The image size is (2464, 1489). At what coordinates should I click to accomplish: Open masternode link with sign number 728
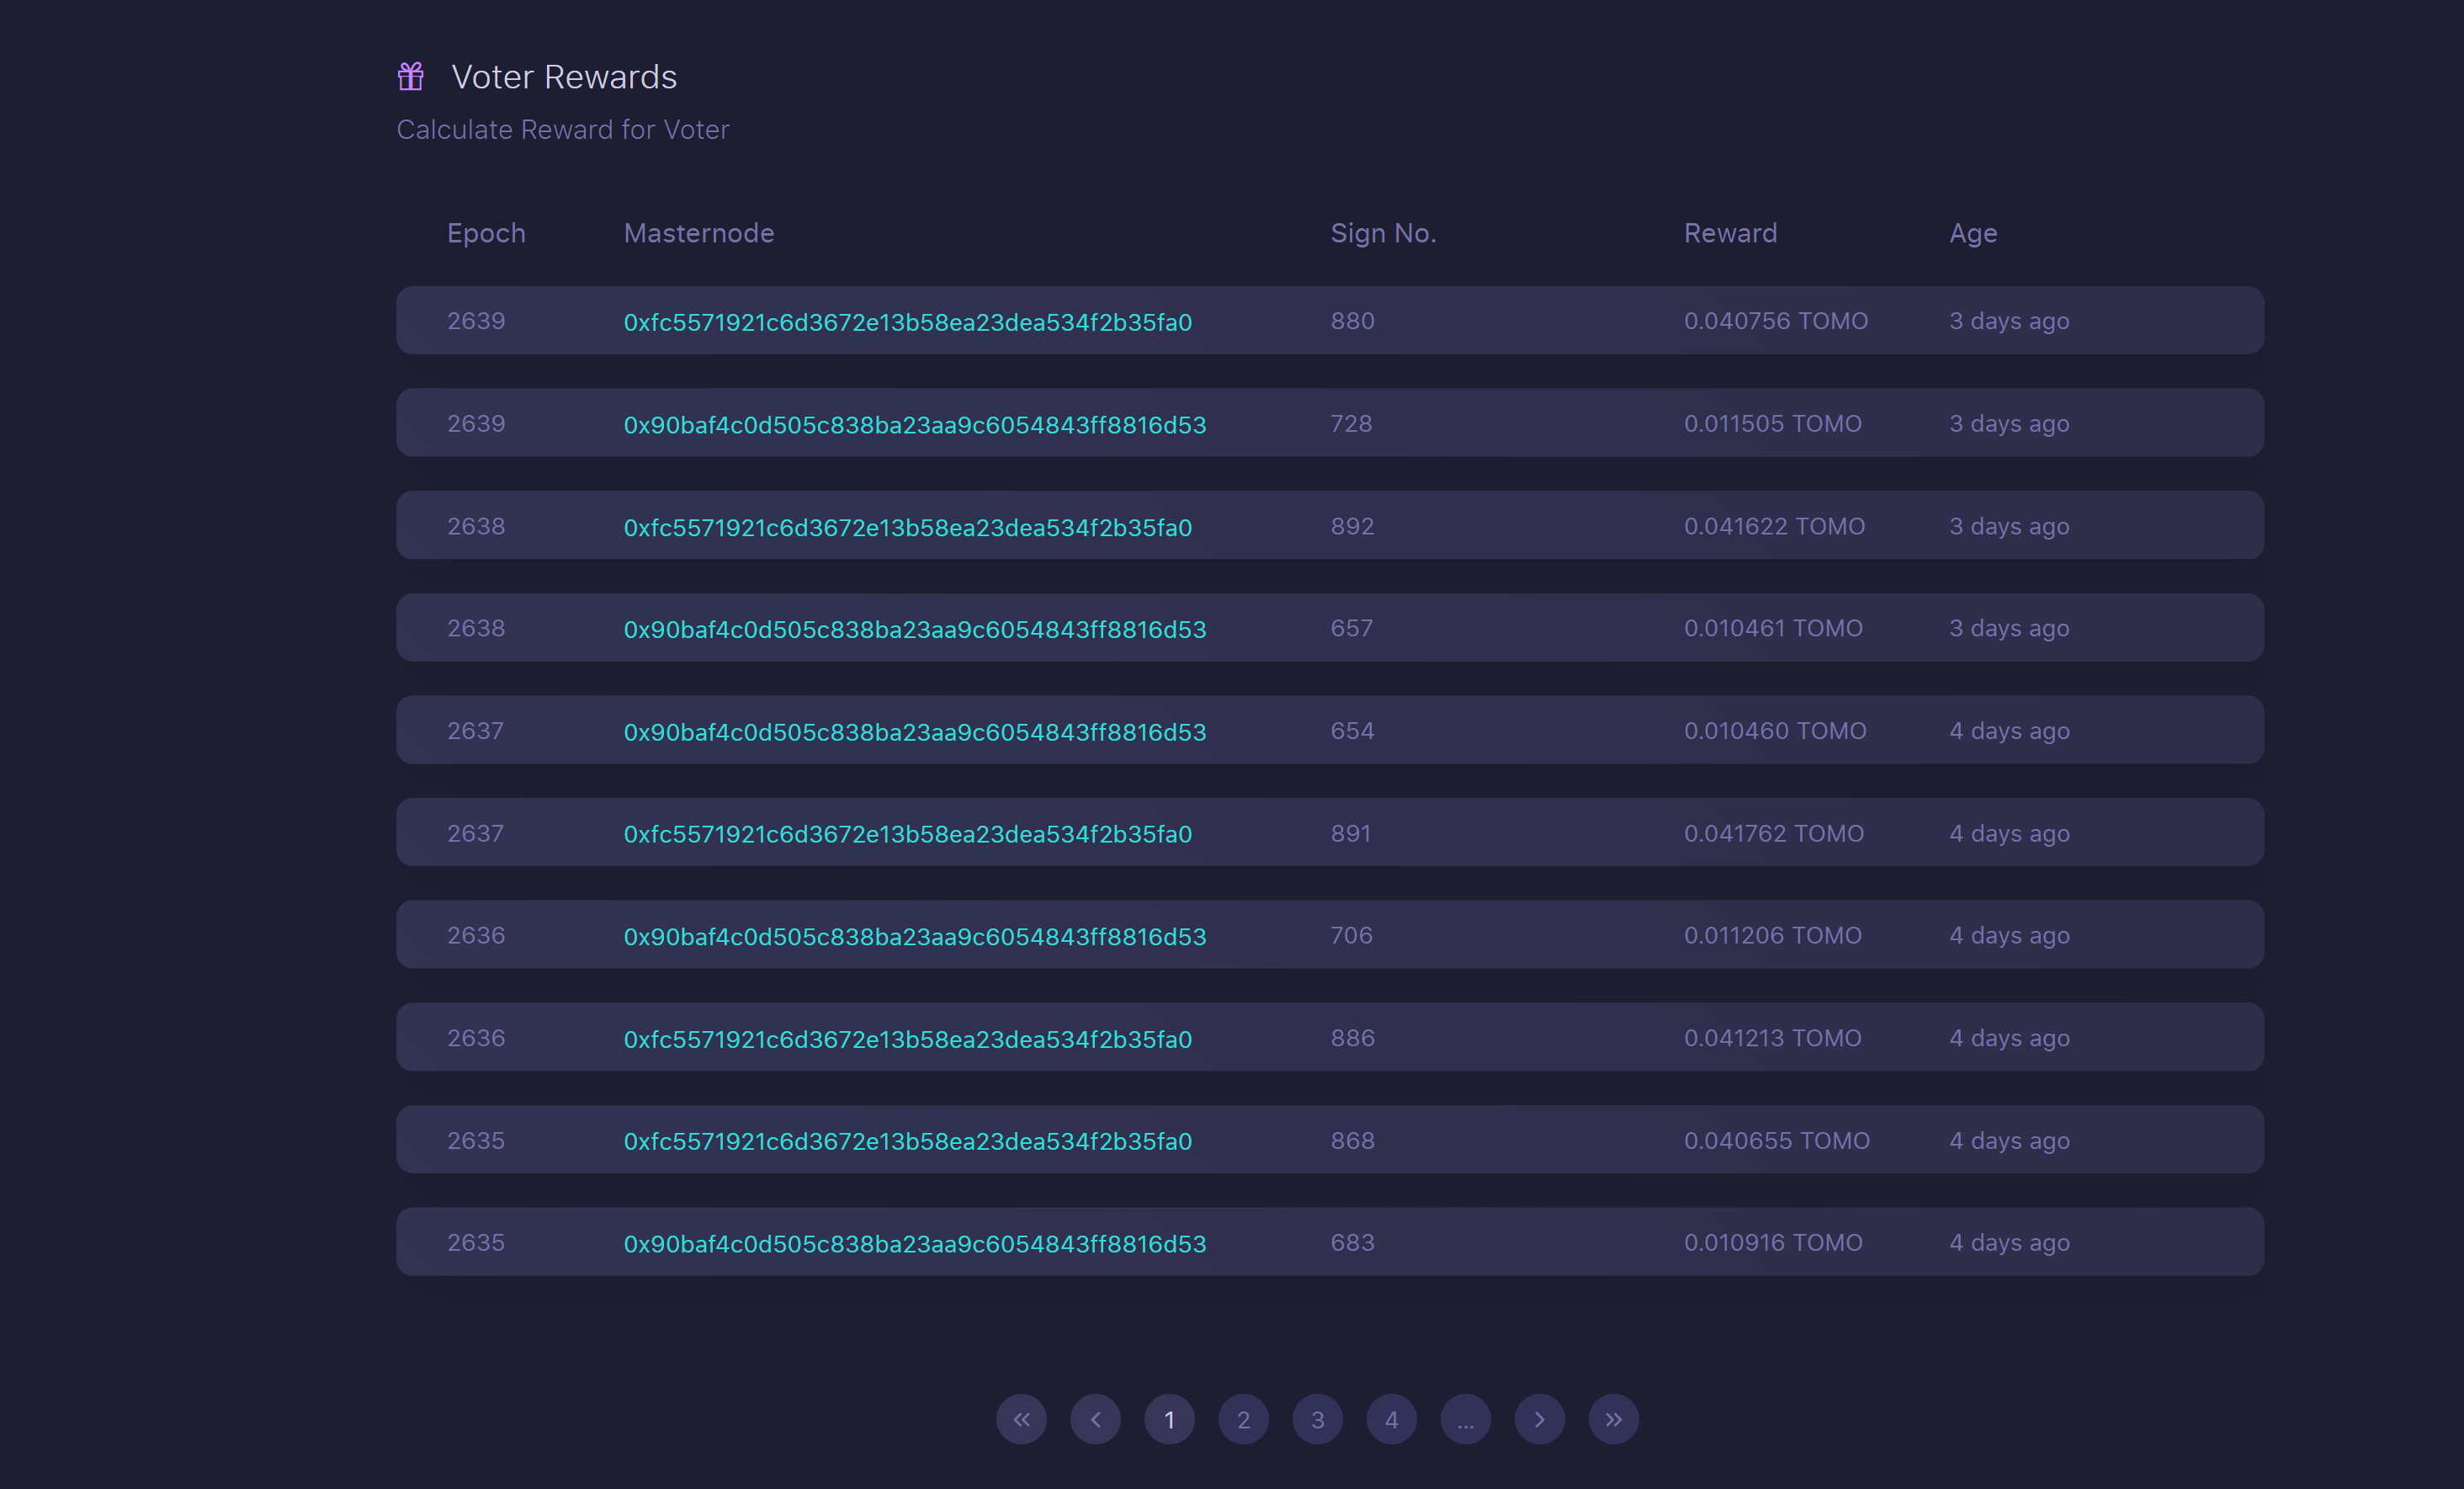[x=914, y=425]
